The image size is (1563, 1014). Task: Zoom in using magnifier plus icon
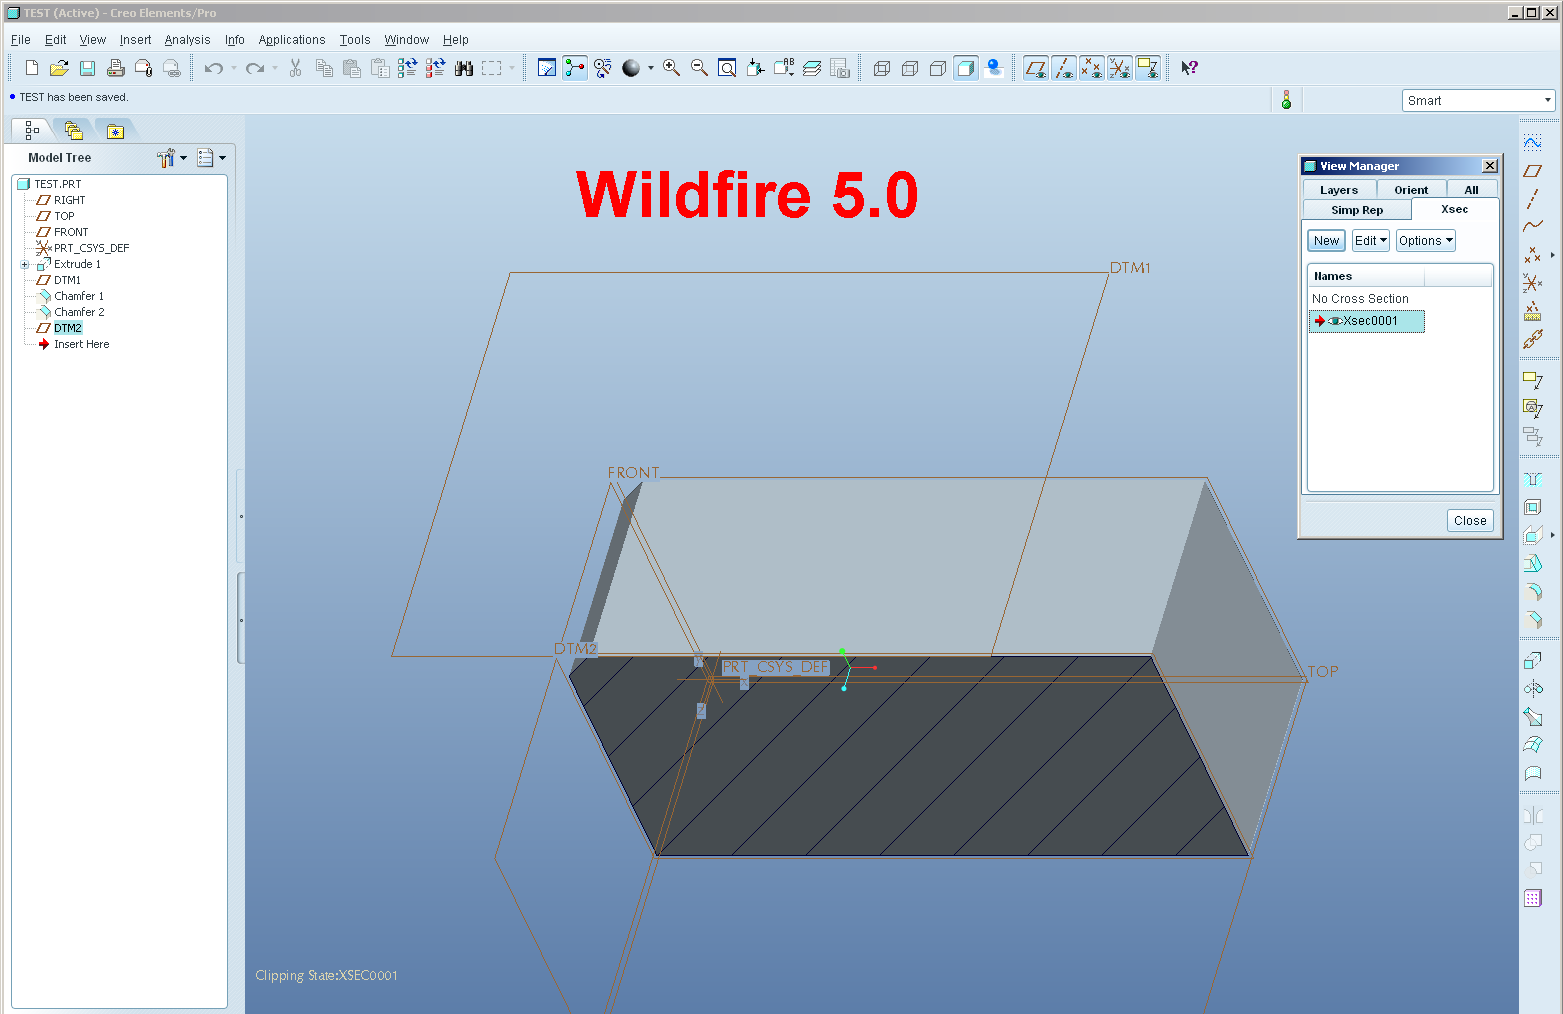pos(672,68)
